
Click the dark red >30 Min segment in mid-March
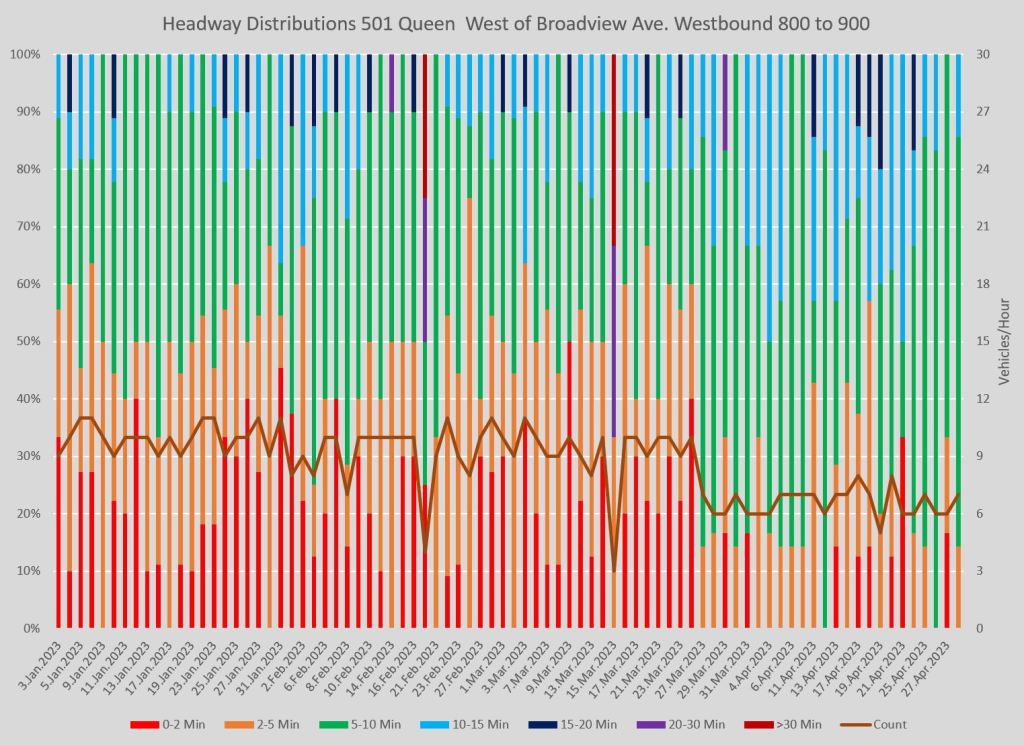click(613, 150)
